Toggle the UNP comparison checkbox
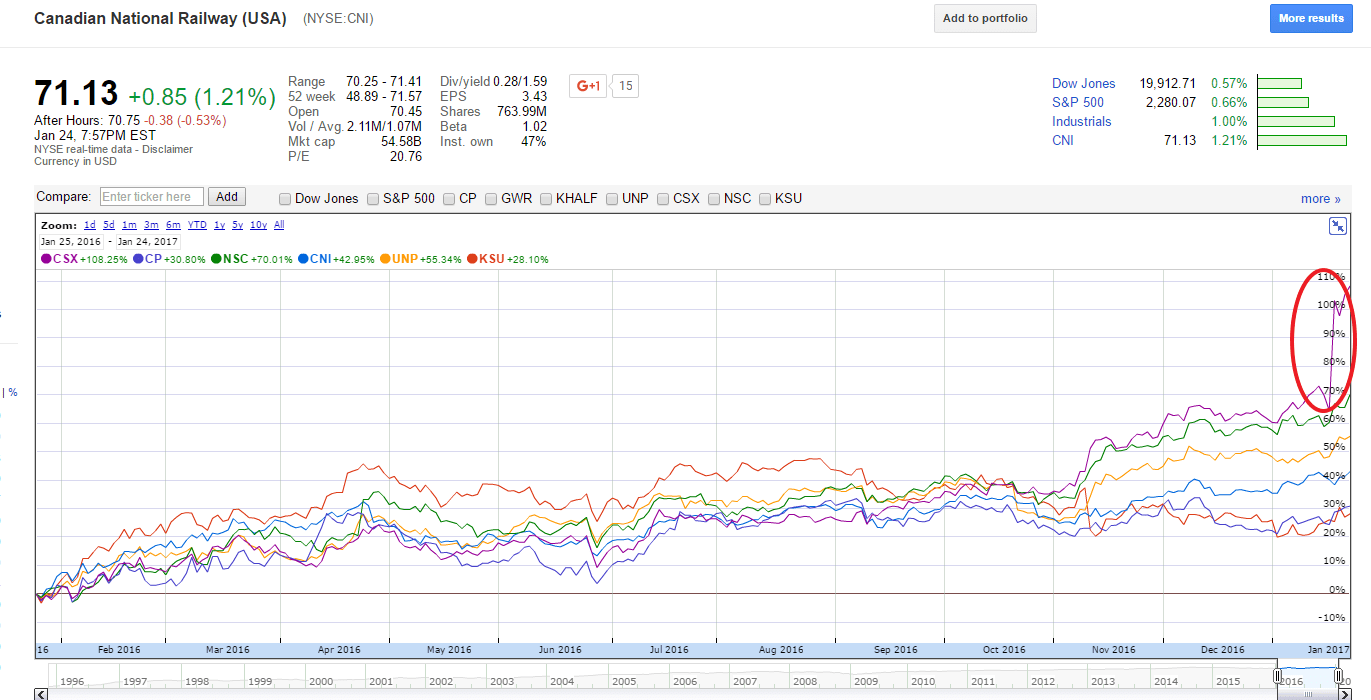Screen dimensions: 1371x700 tap(612, 199)
